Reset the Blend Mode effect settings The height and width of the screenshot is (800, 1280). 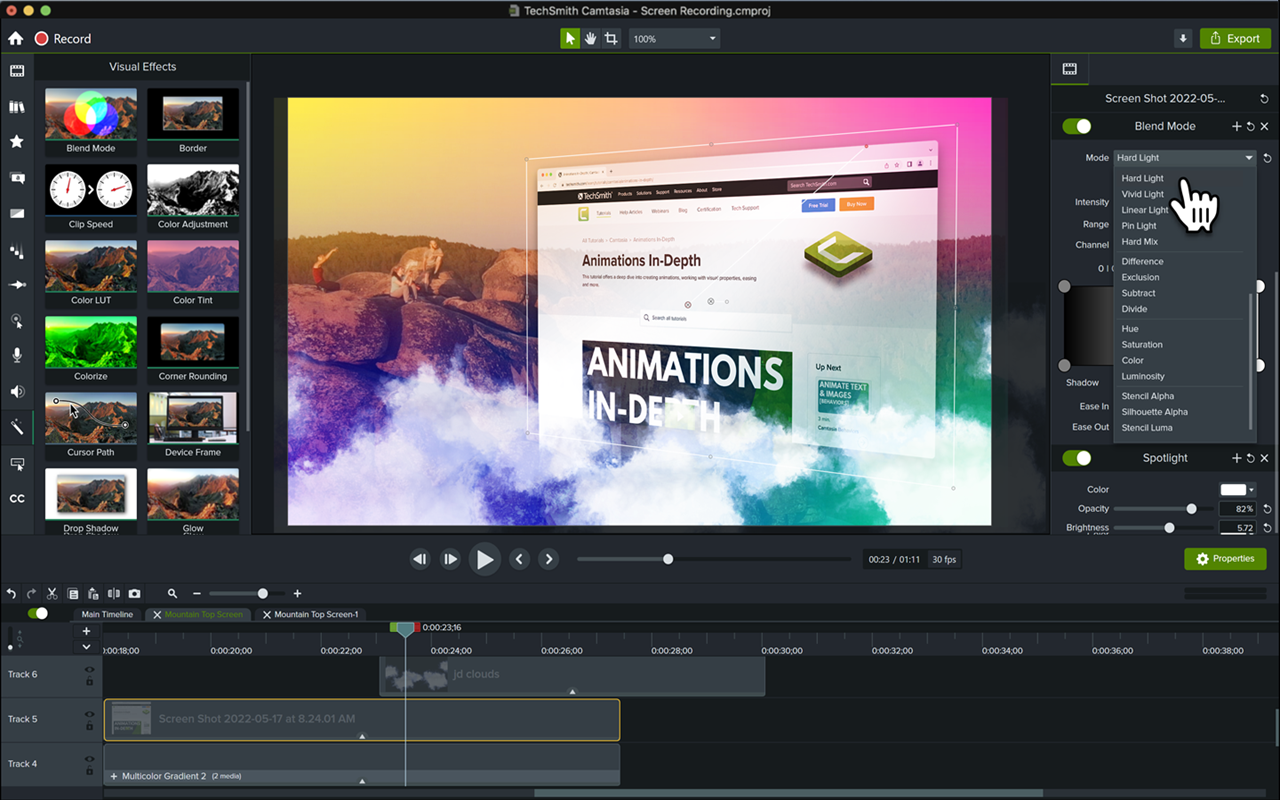coord(1250,126)
